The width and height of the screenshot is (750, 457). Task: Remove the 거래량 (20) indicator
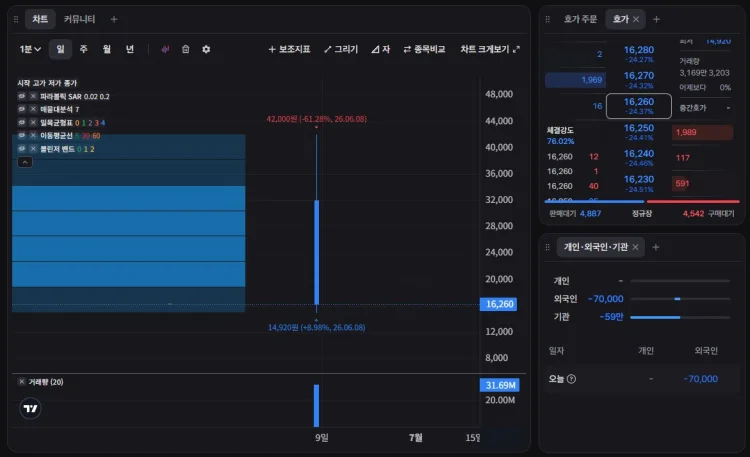(x=22, y=381)
